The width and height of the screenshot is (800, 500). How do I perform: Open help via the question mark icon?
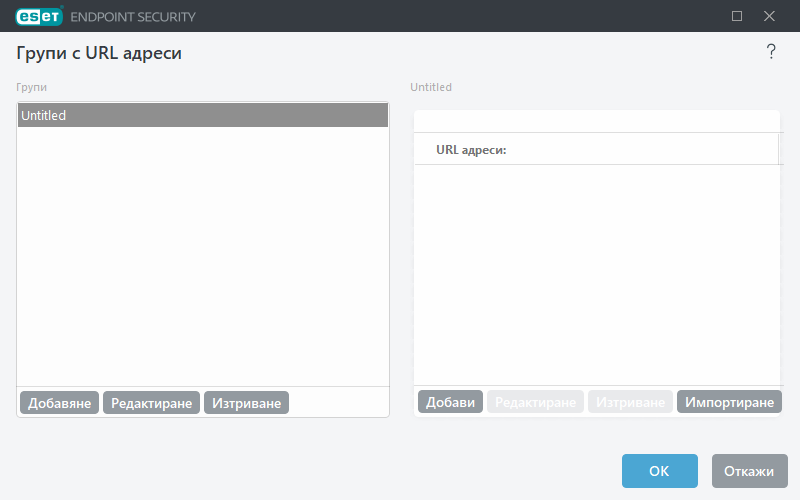[x=771, y=52]
